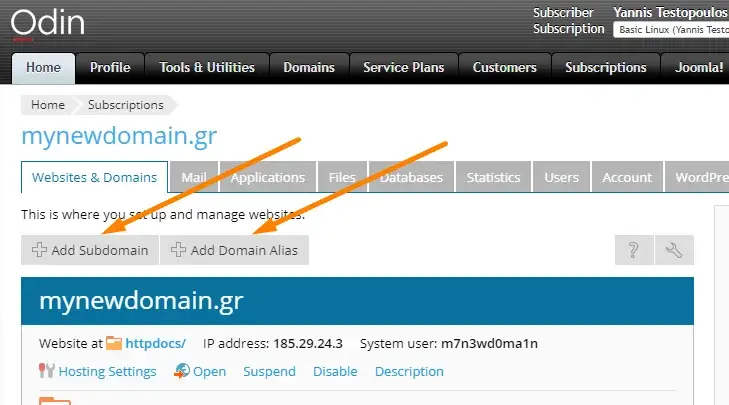Click the Description link
Viewport: 729px width, 405px height.
tap(410, 372)
